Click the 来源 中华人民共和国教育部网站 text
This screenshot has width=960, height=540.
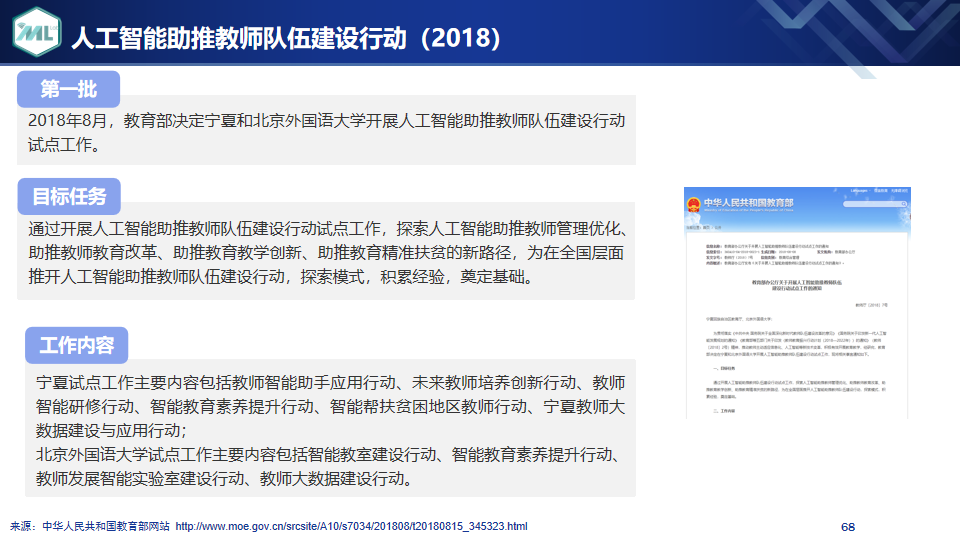coord(90,526)
